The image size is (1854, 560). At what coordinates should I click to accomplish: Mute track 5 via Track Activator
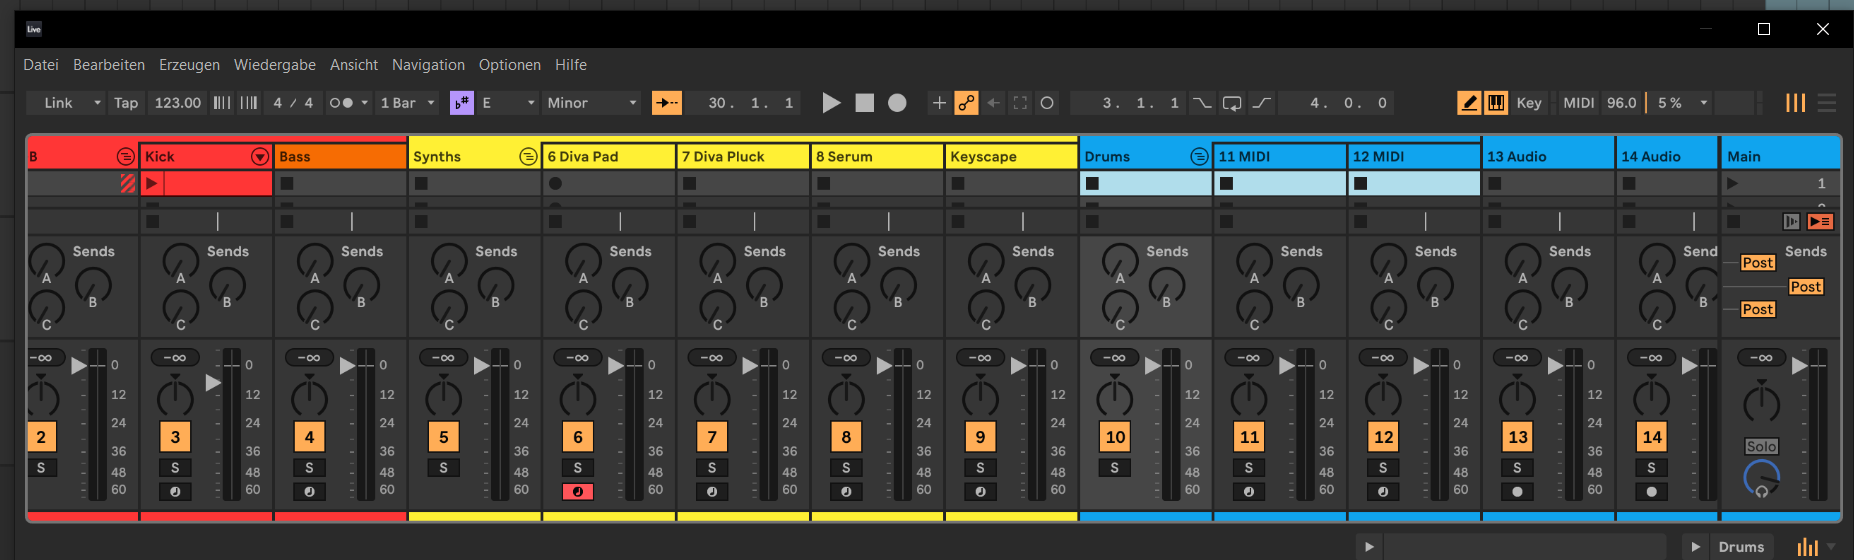pos(444,437)
